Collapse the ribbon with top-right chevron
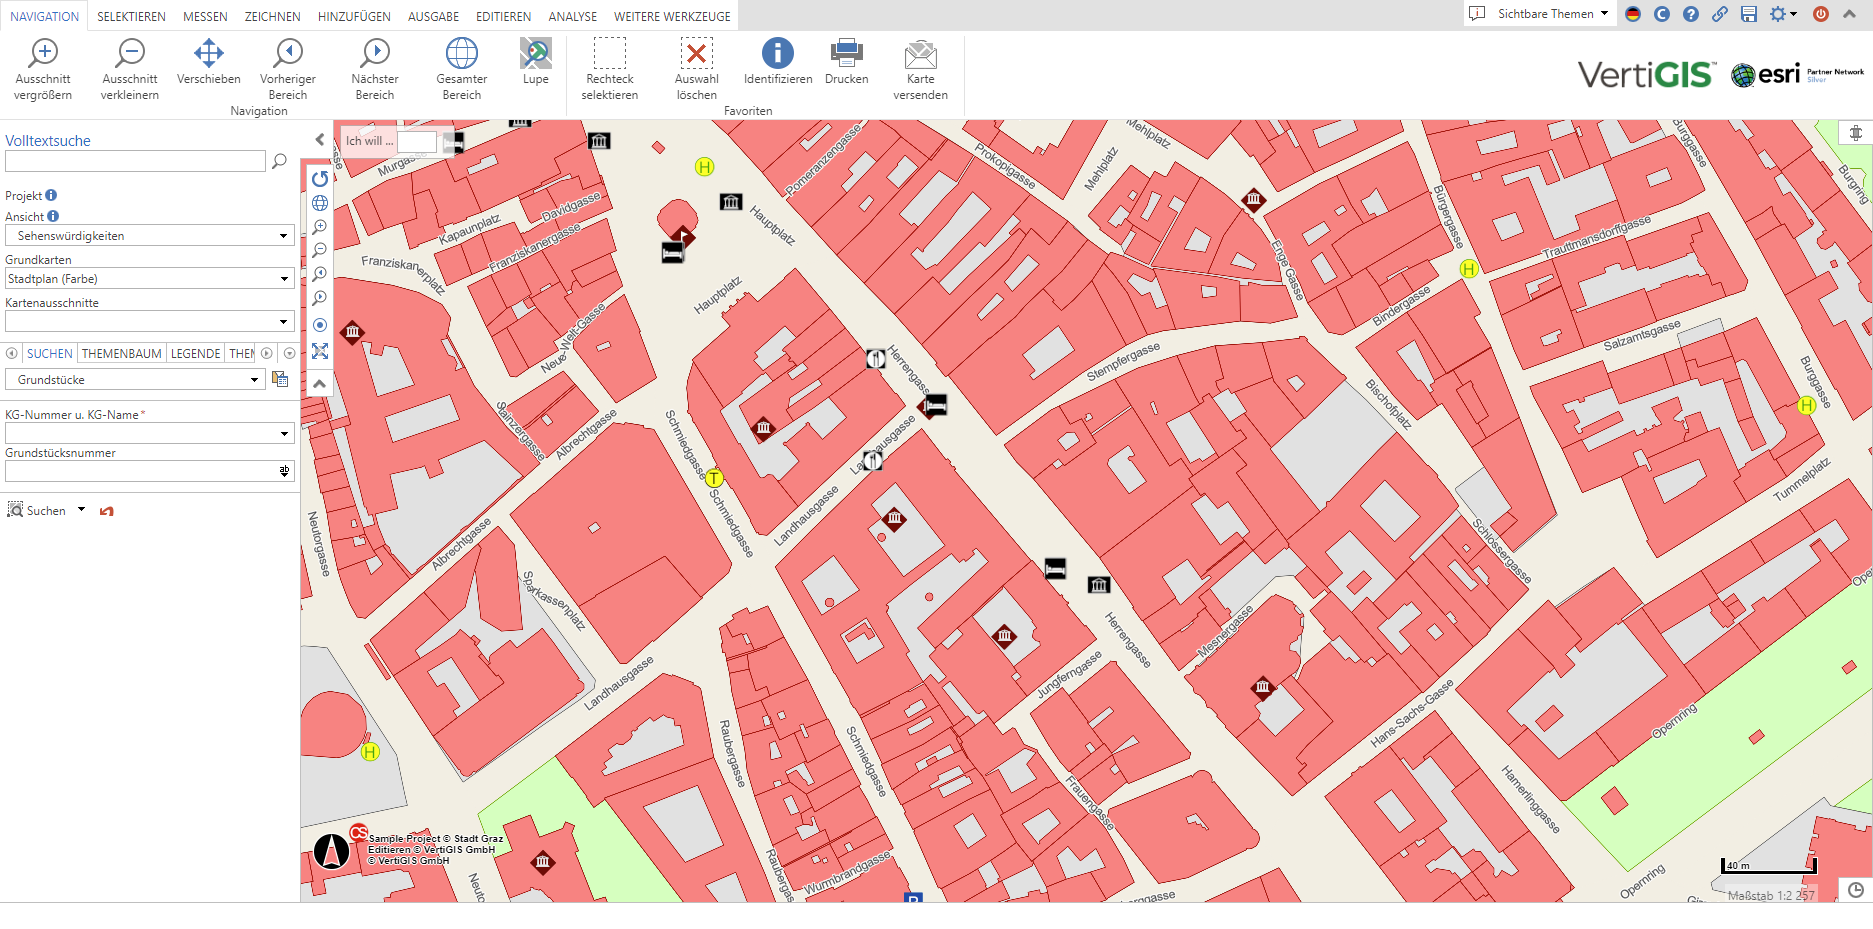 click(1849, 14)
